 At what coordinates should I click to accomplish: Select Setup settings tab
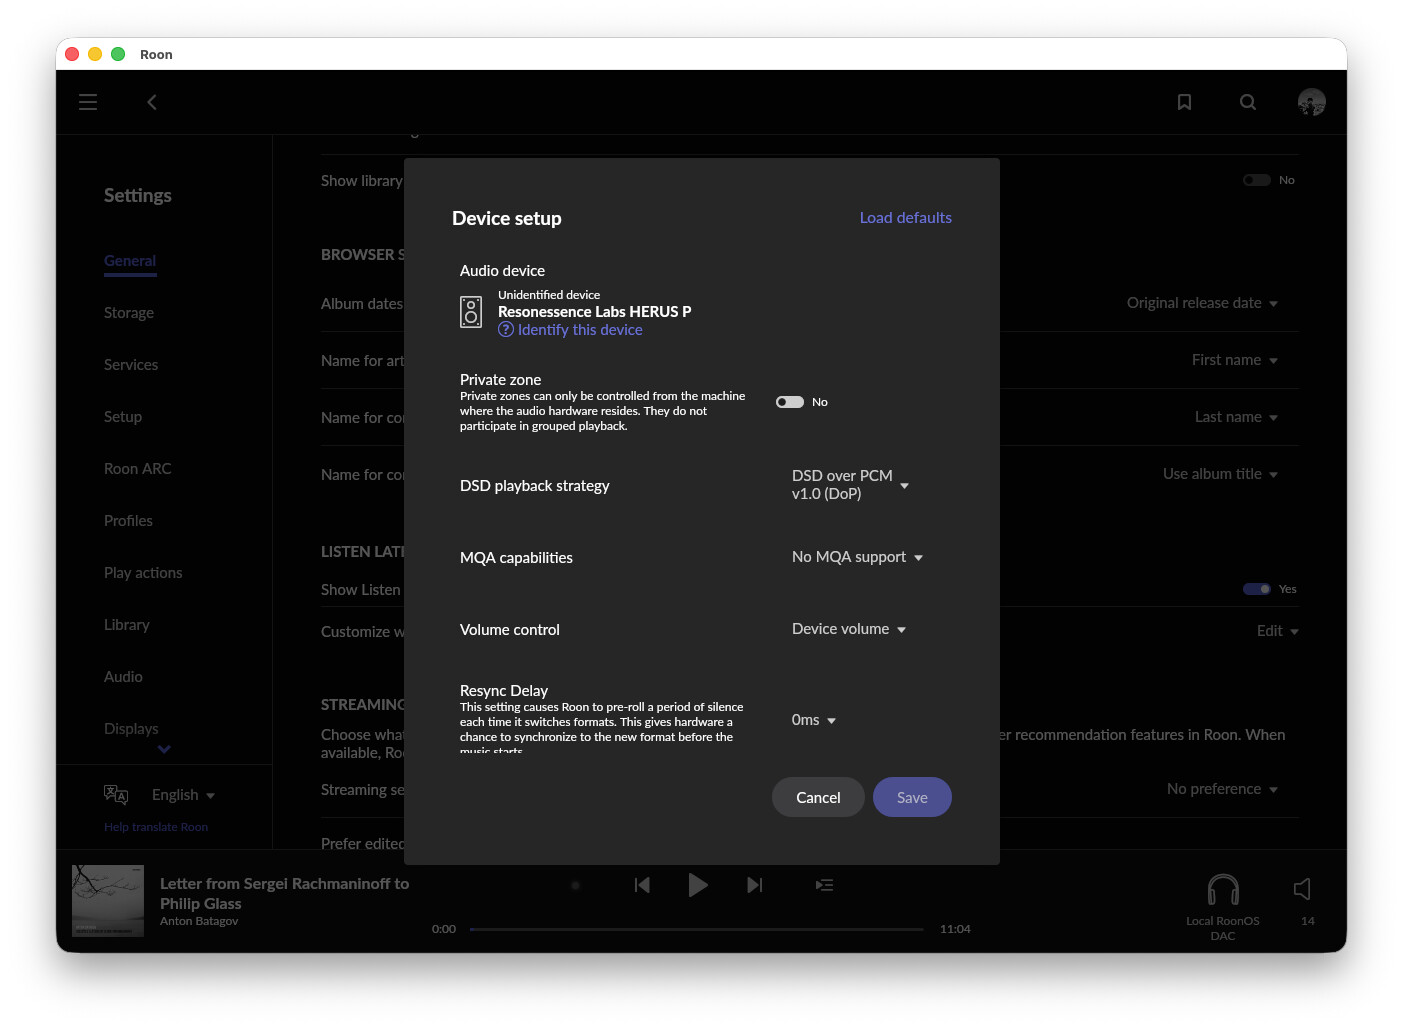[x=123, y=417]
